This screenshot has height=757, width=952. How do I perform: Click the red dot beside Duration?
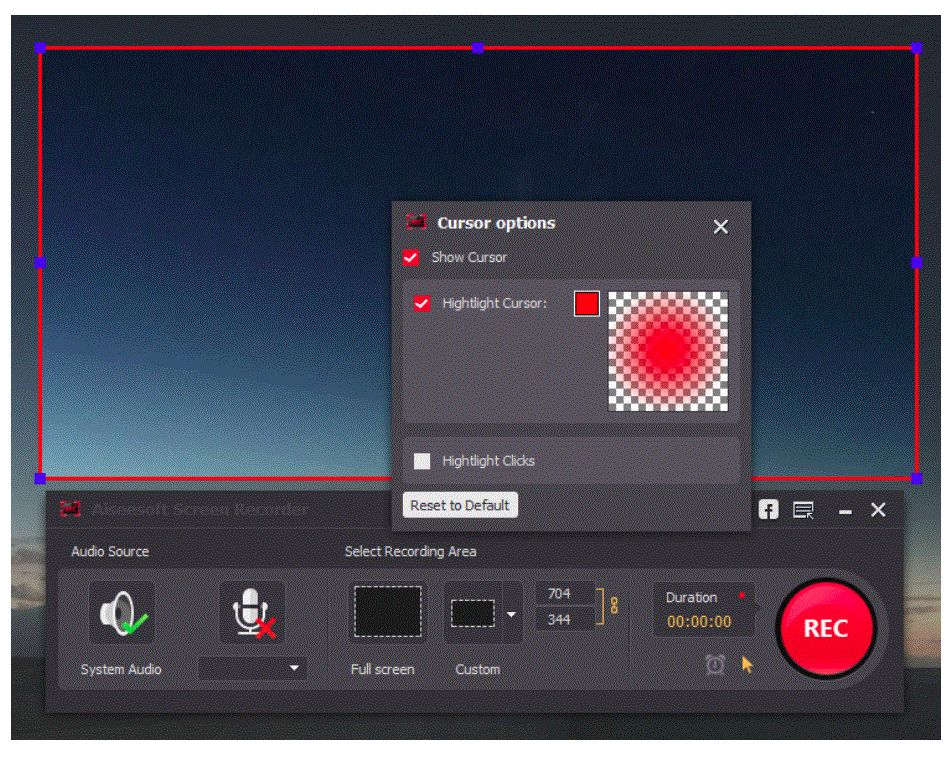[x=742, y=596]
